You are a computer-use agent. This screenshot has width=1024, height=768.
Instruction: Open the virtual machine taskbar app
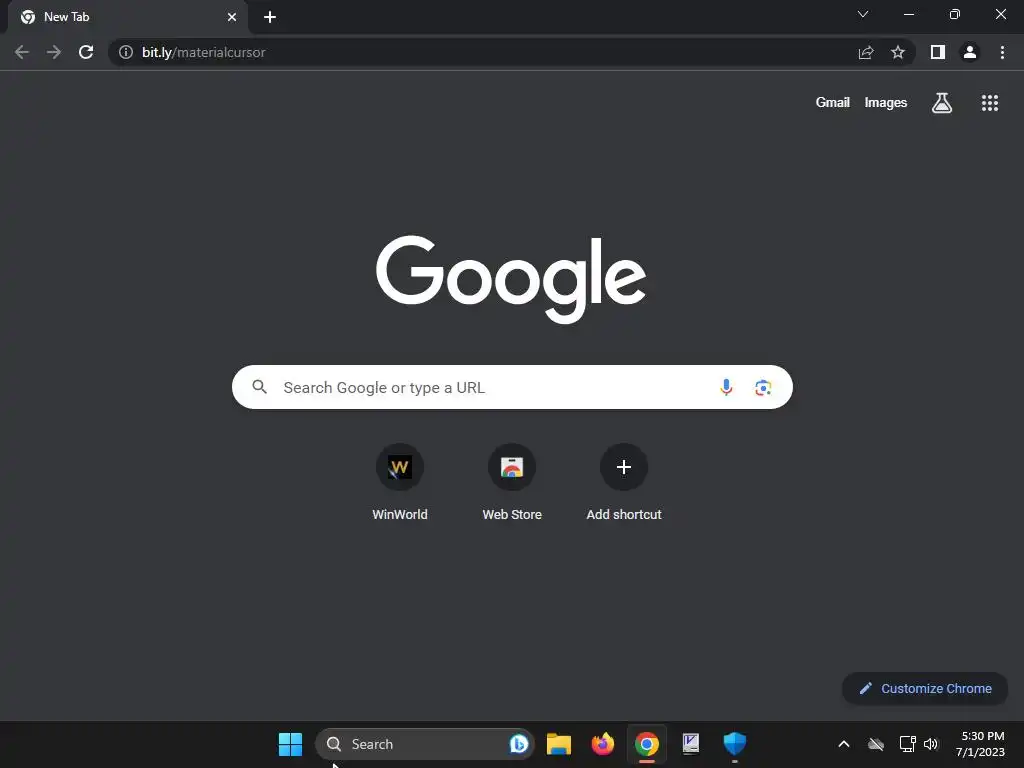[x=691, y=744]
